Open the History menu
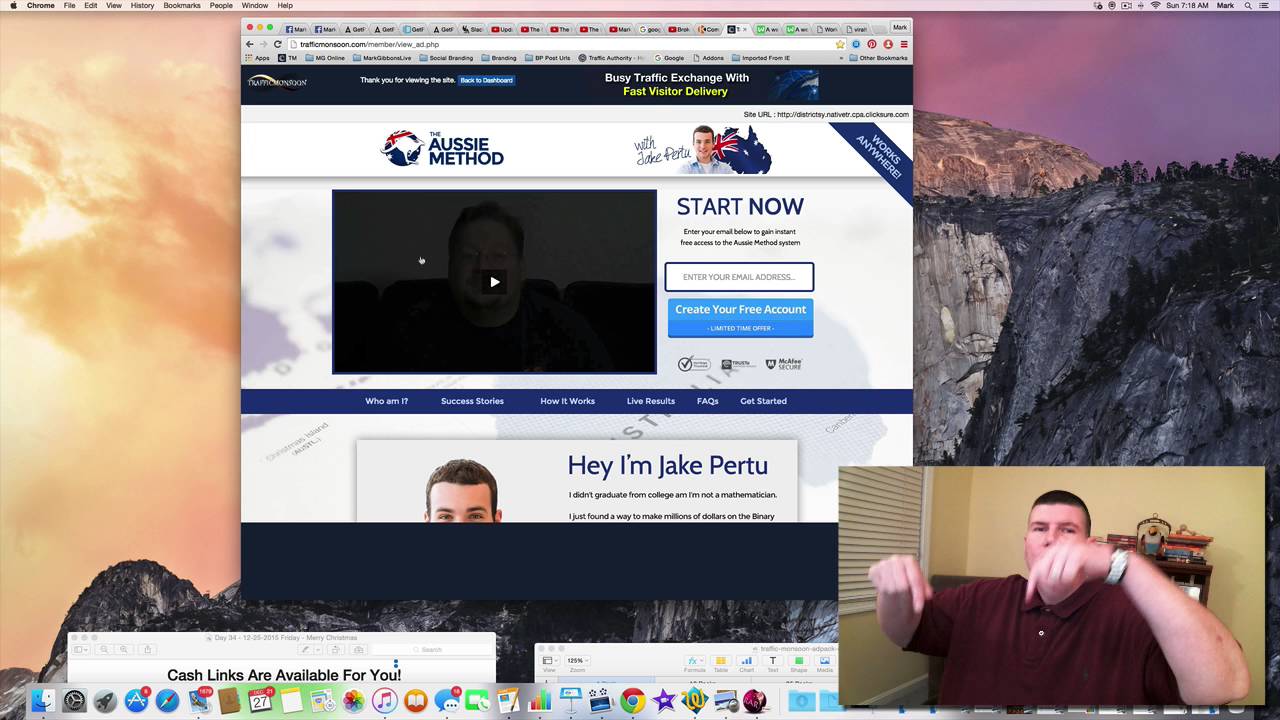1280x720 pixels. (x=142, y=6)
